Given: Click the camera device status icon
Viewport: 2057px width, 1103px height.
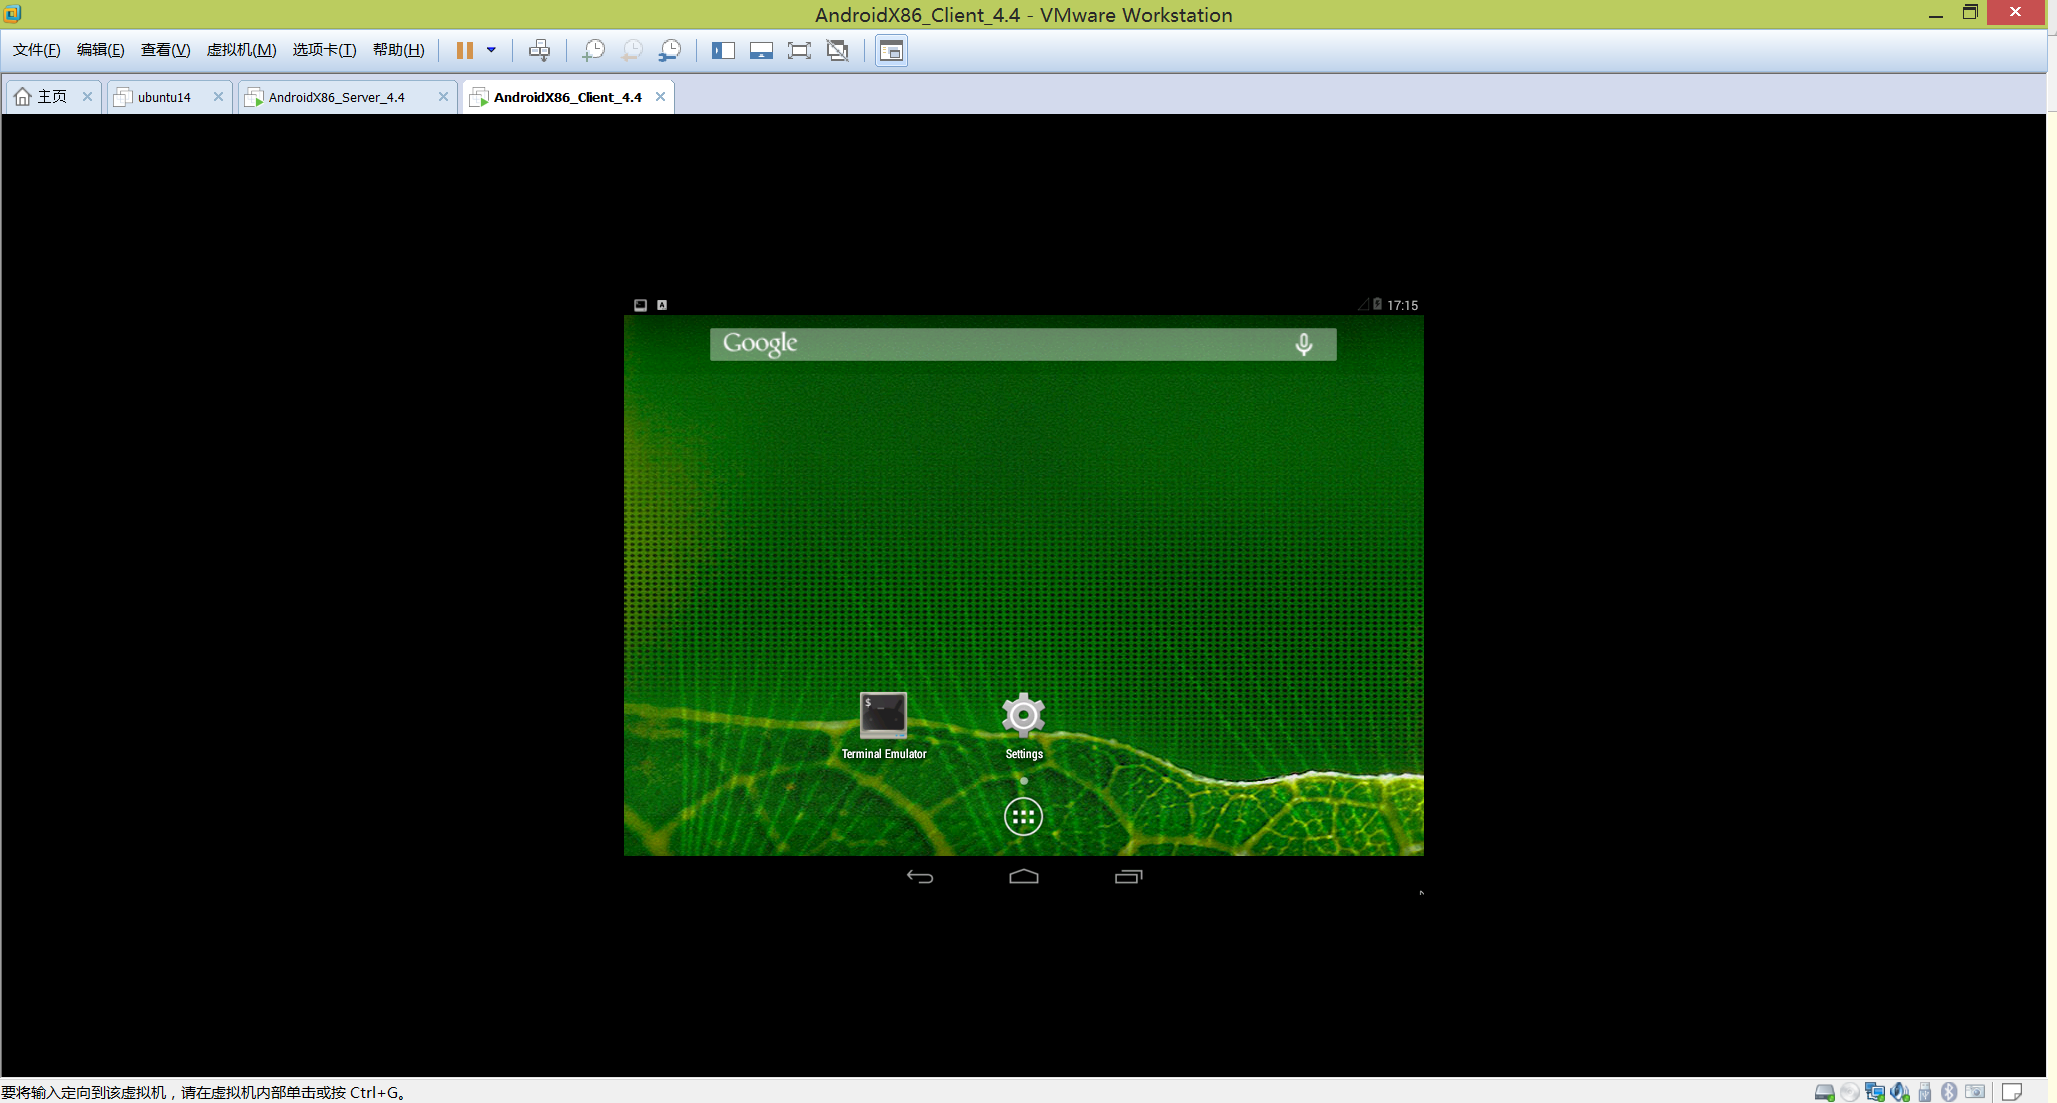Looking at the screenshot, I should coord(1975,1092).
